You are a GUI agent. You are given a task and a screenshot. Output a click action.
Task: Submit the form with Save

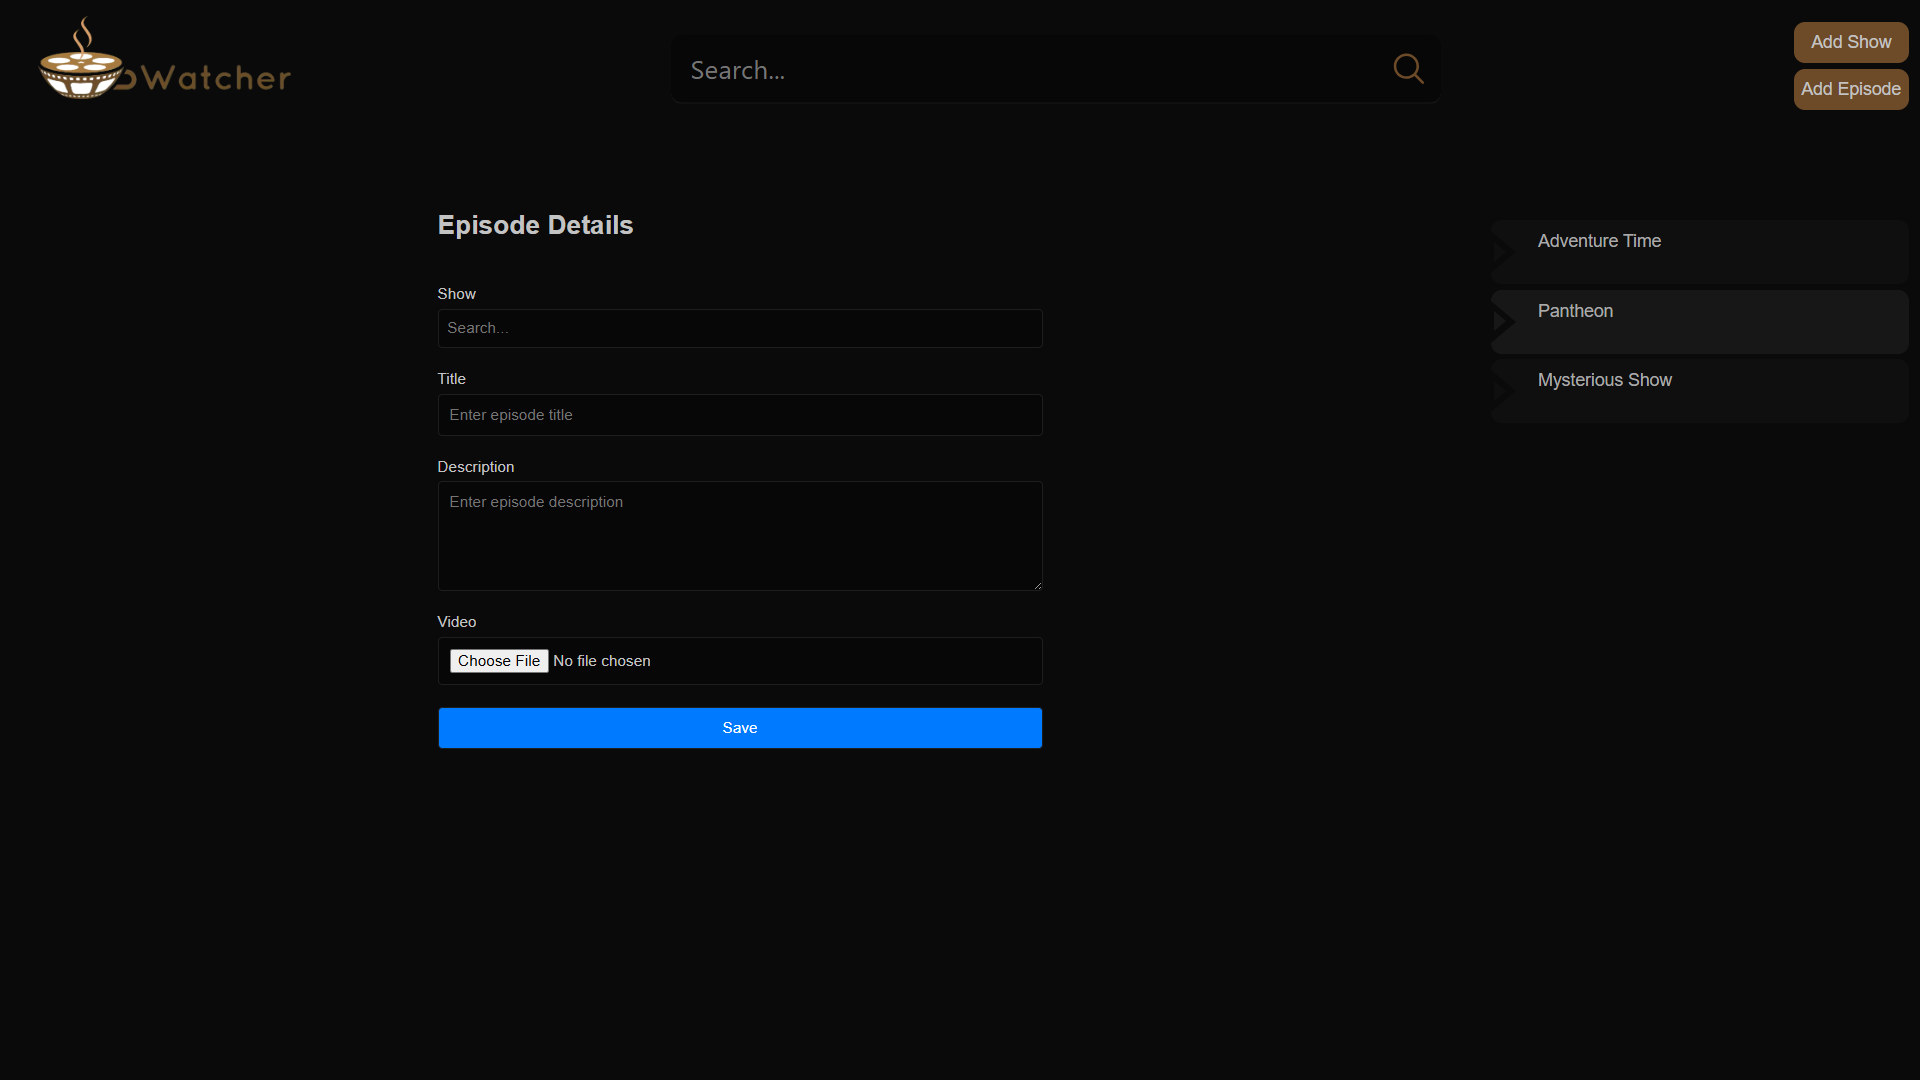(x=739, y=728)
